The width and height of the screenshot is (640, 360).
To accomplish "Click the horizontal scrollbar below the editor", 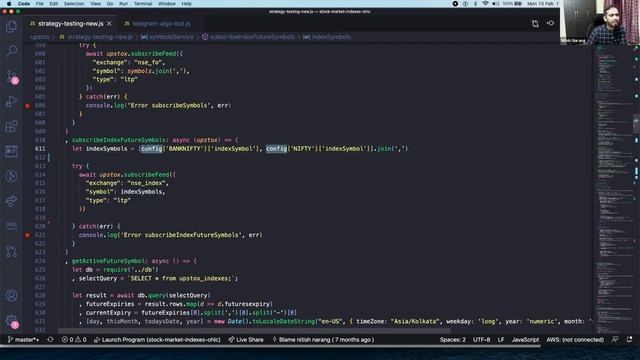I will tap(254, 331).
